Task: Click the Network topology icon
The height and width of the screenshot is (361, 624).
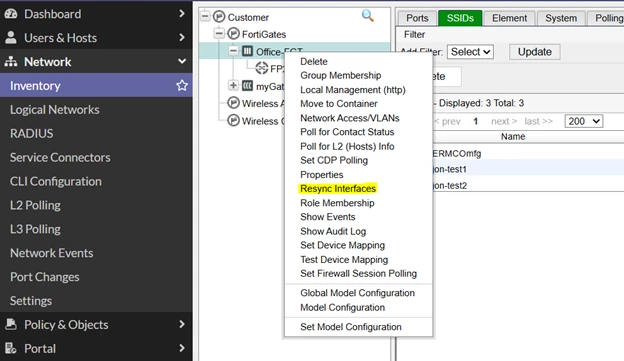Action: click(11, 62)
